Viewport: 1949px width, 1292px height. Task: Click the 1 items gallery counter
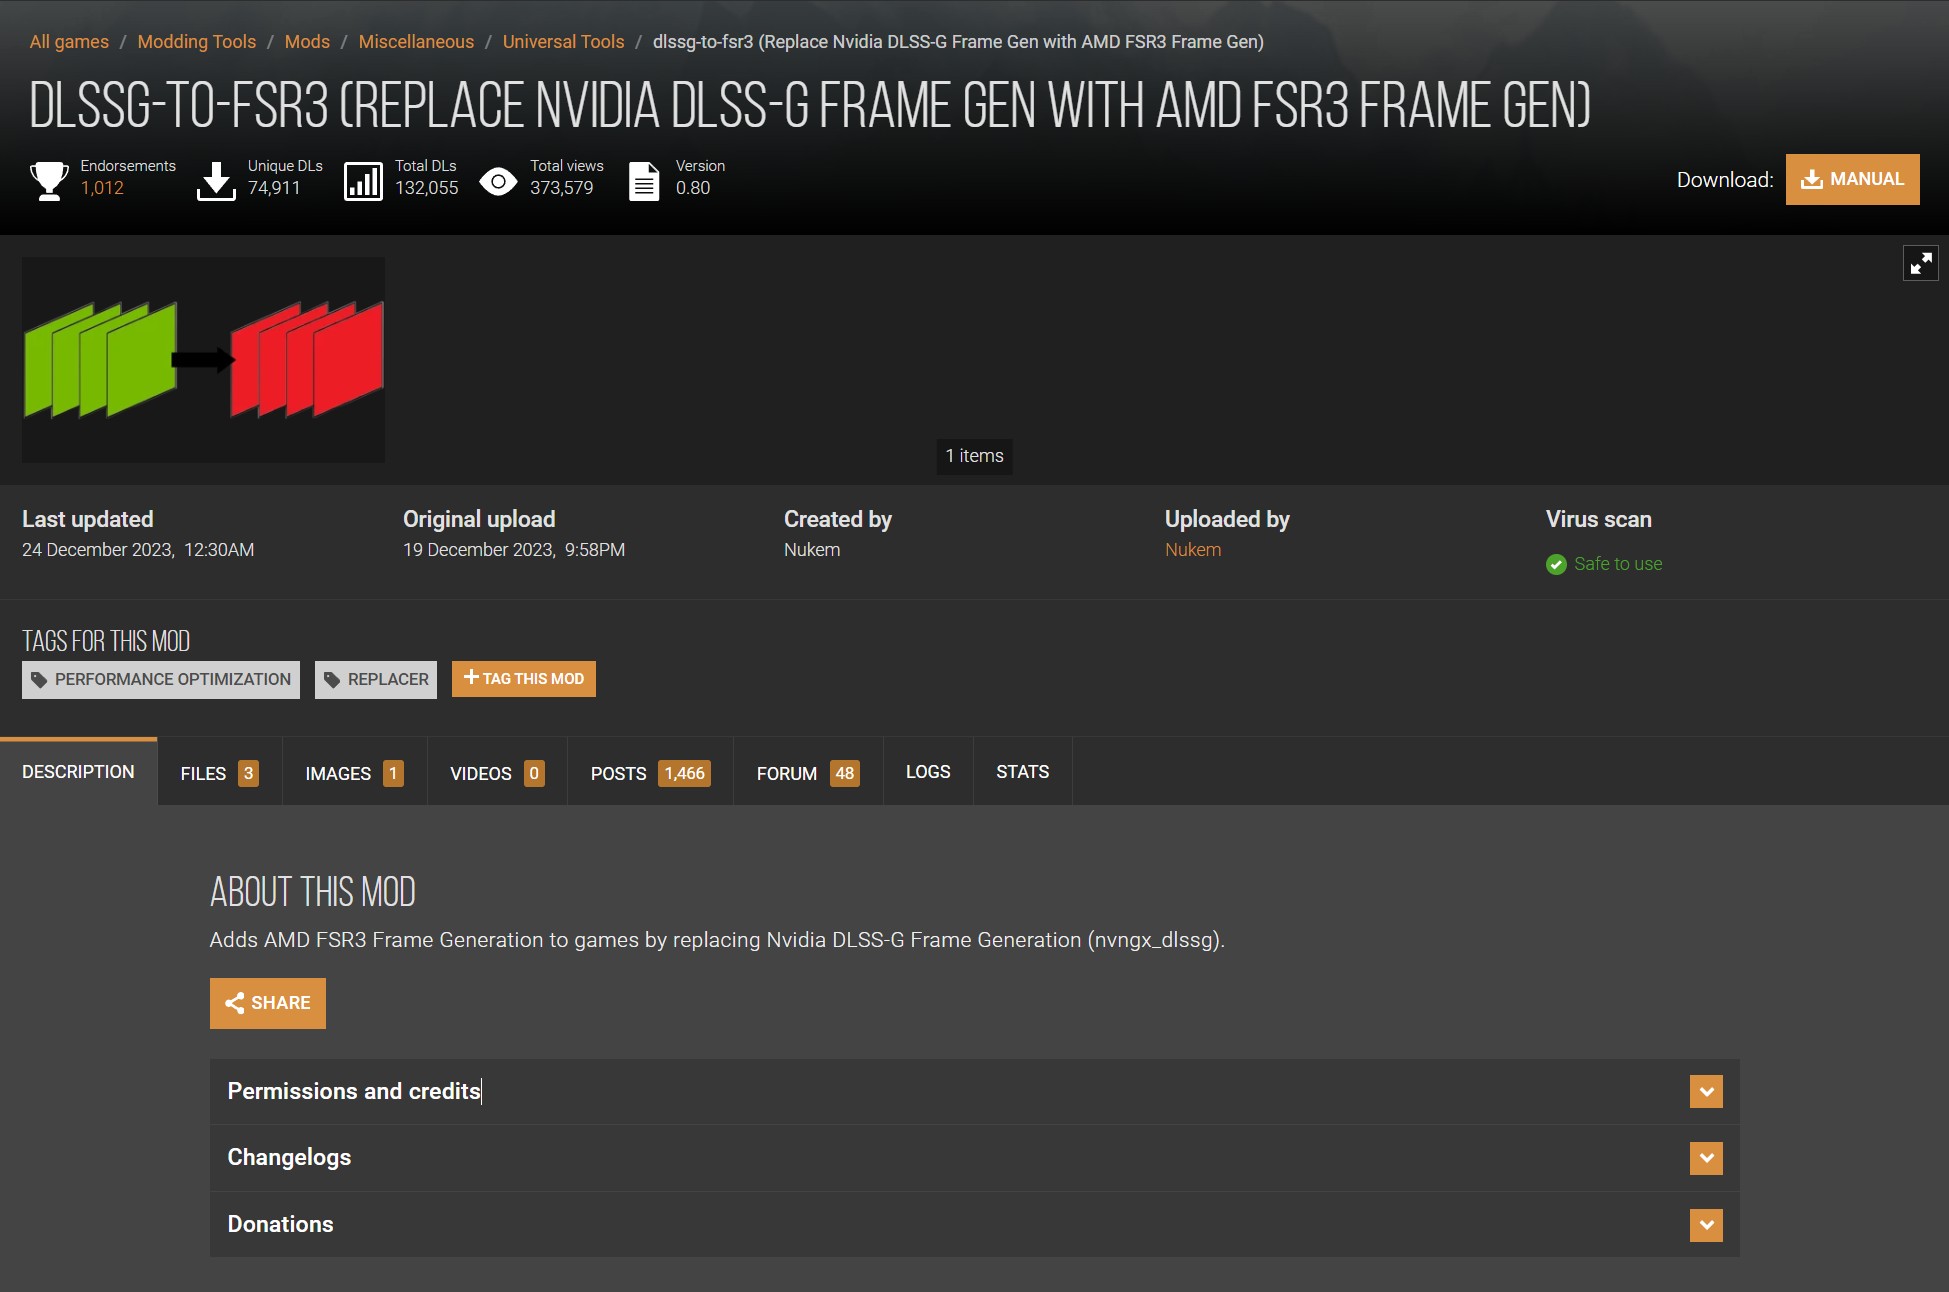pyautogui.click(x=974, y=456)
